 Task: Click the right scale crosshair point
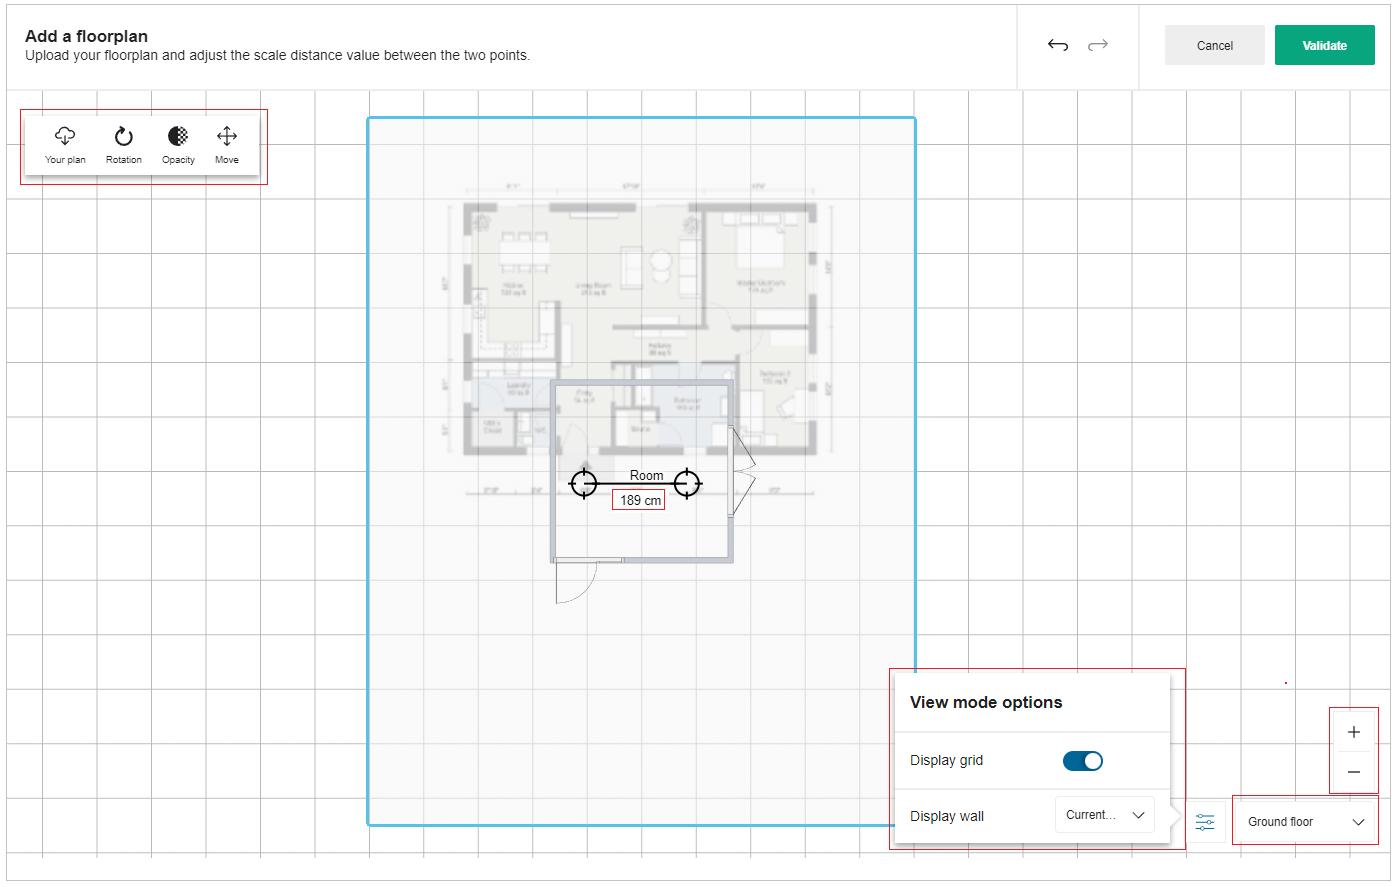coord(687,483)
